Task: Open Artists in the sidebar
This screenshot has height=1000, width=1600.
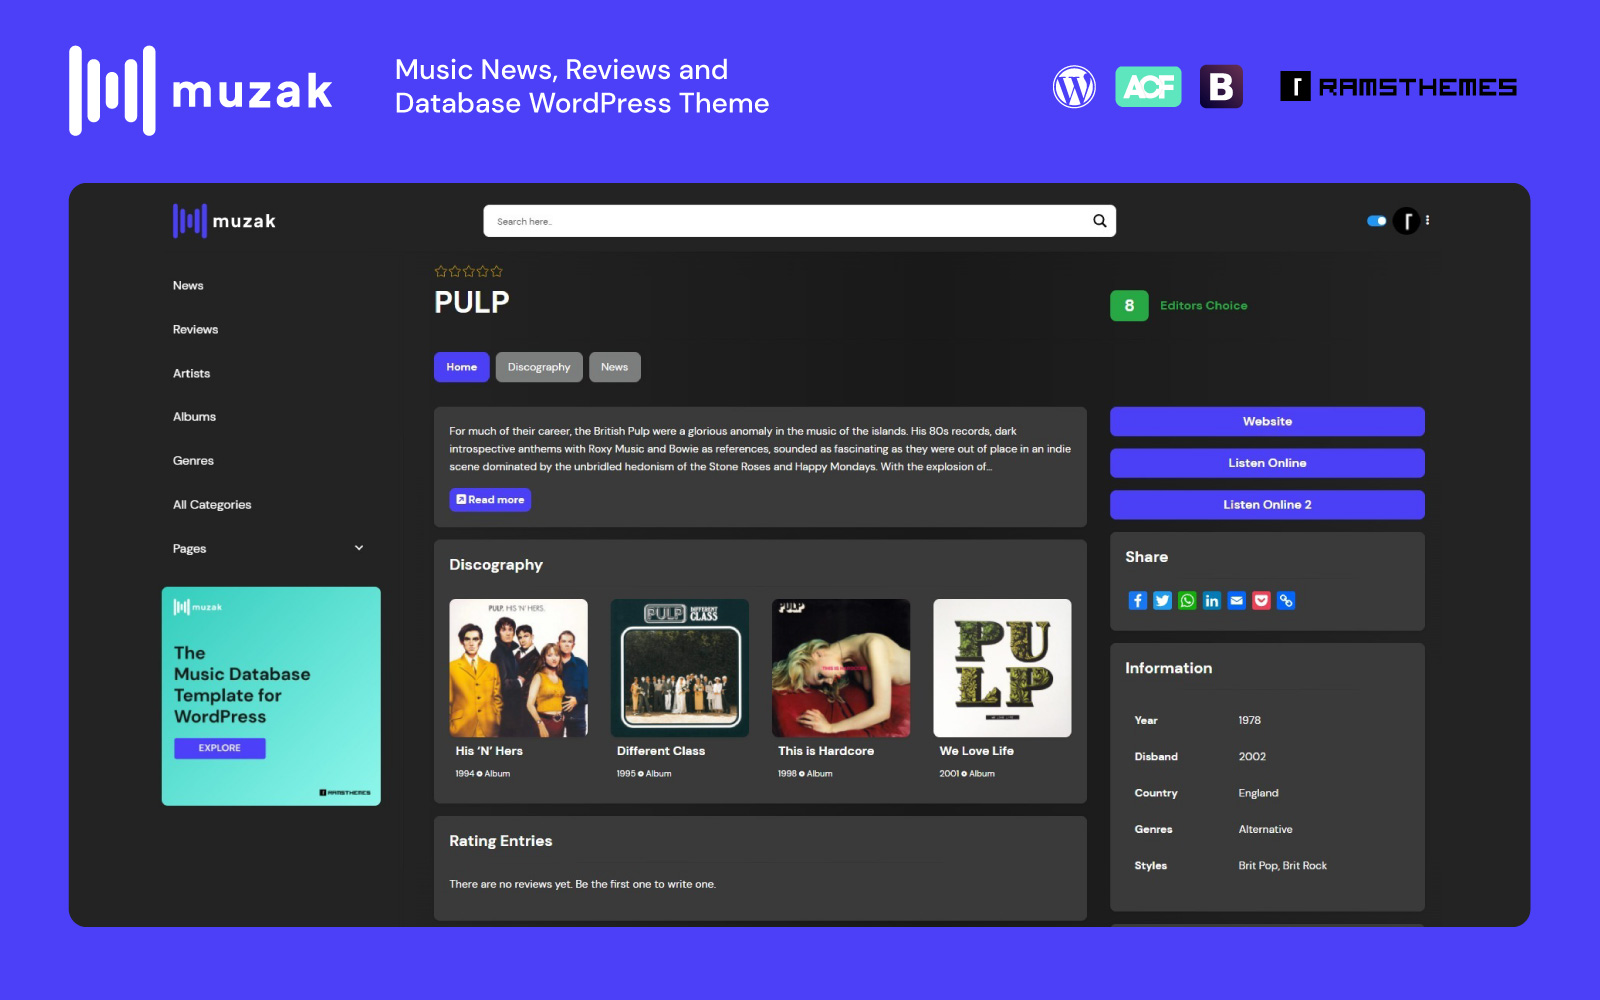Action: point(191,374)
